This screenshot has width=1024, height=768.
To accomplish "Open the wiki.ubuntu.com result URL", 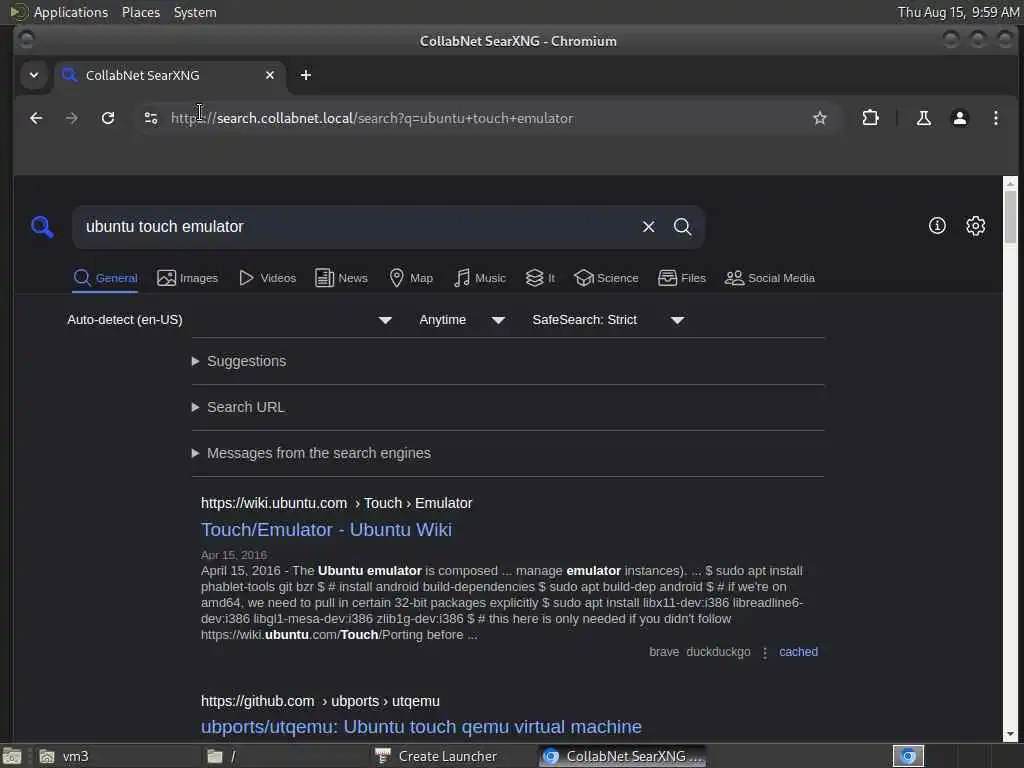I will pos(336,504).
